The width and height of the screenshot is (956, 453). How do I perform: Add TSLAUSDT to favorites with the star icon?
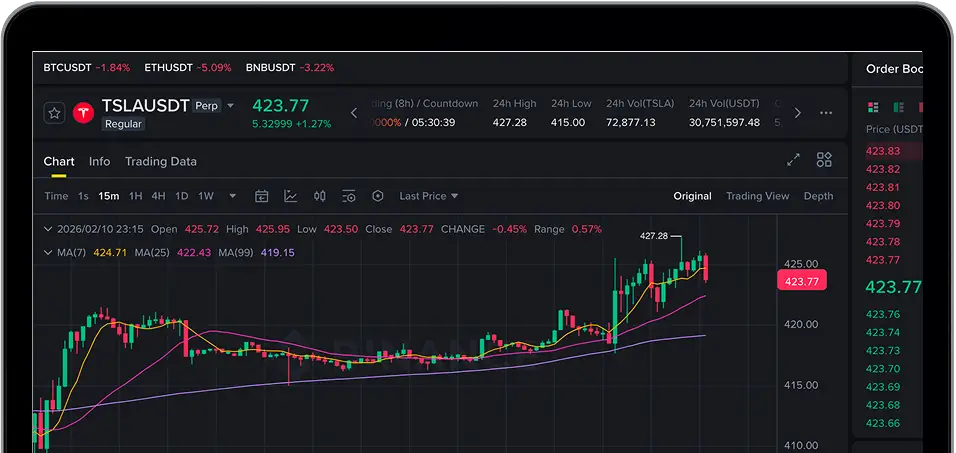pos(54,113)
